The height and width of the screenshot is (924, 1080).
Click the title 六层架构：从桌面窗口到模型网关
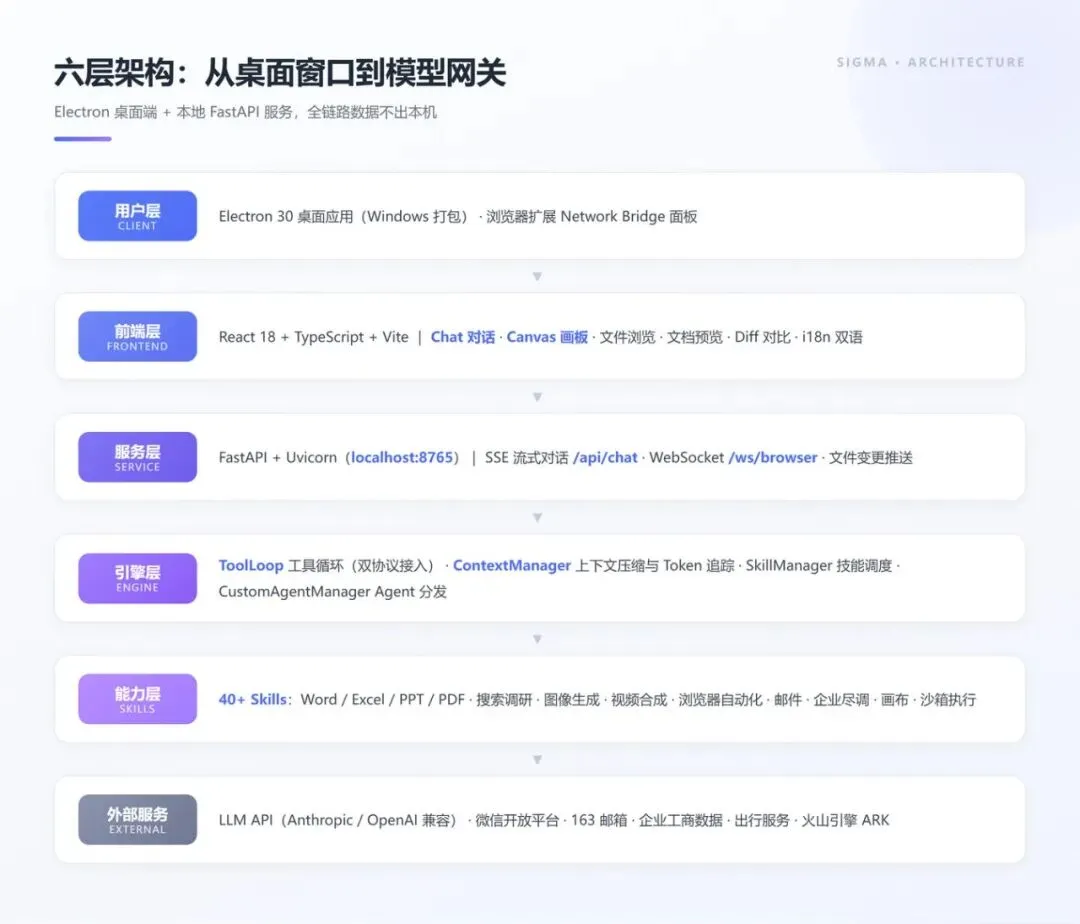[x=280, y=73]
